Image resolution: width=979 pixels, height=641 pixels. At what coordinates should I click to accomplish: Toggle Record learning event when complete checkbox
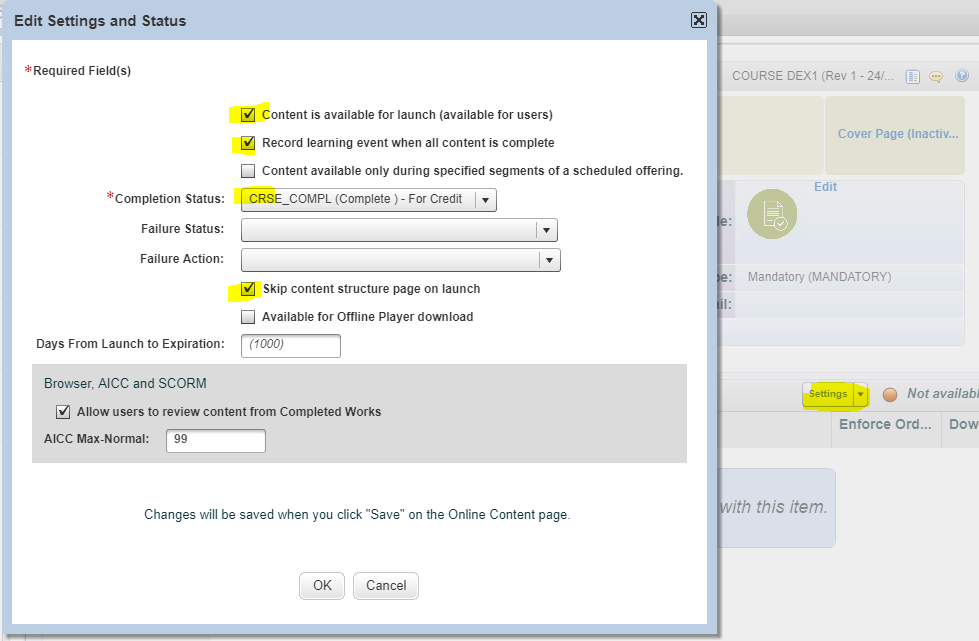[x=248, y=143]
